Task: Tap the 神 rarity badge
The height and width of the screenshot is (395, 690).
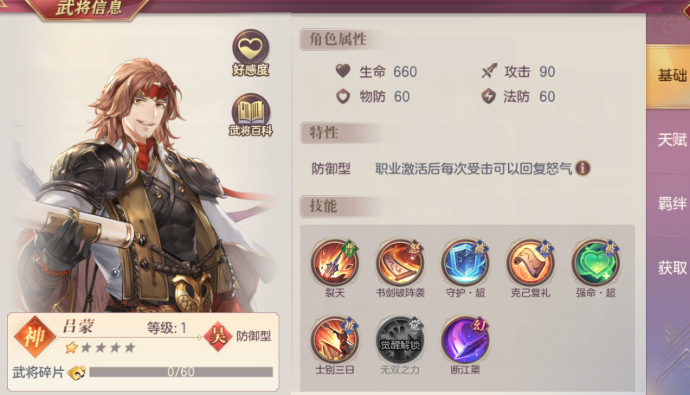Action: [35, 337]
